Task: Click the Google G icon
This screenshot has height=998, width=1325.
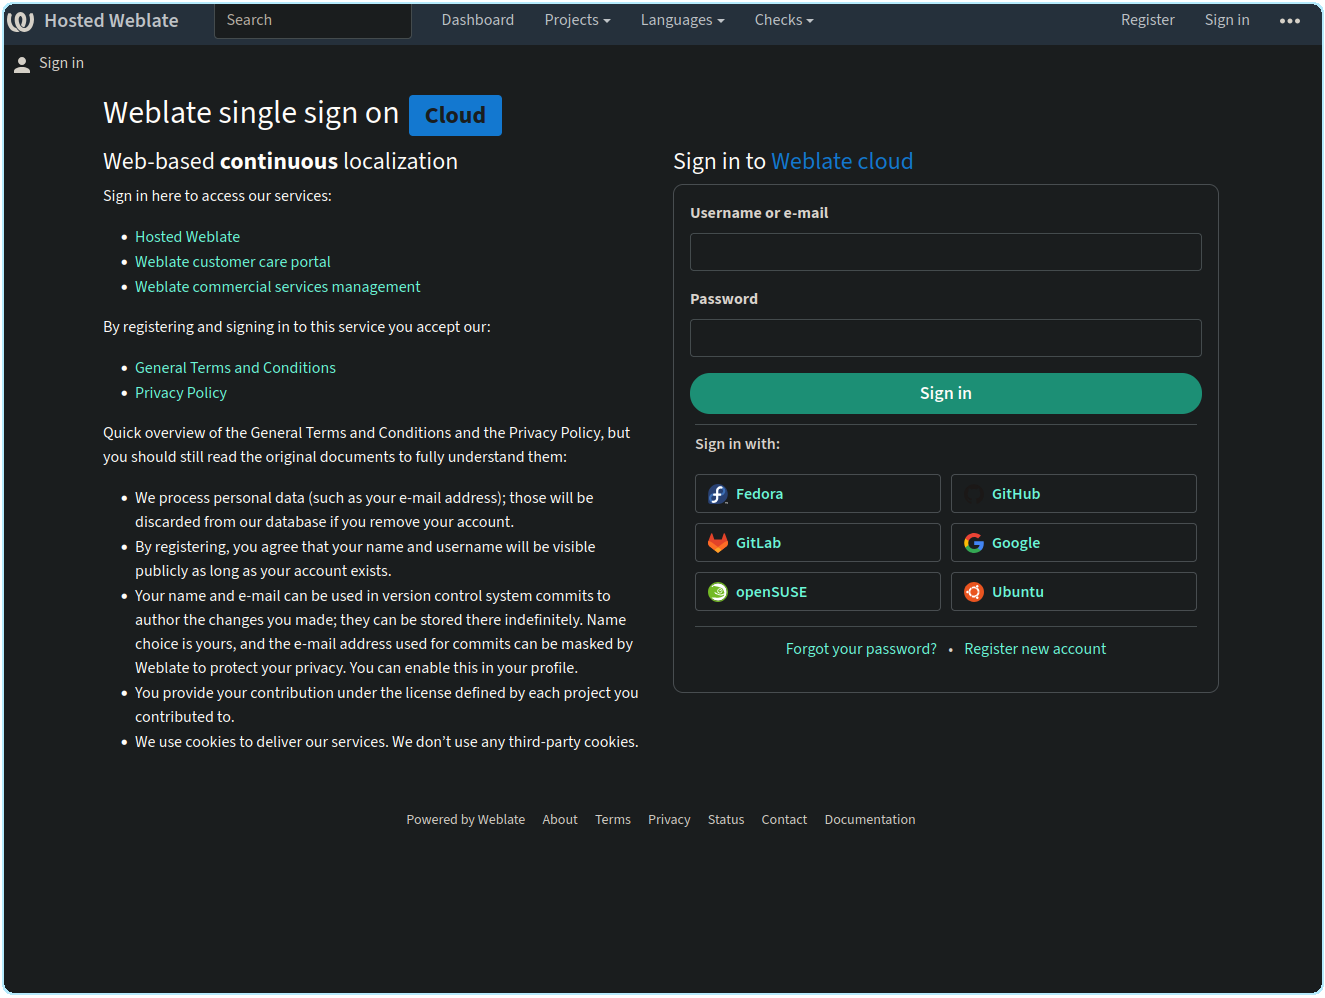Action: tap(974, 543)
